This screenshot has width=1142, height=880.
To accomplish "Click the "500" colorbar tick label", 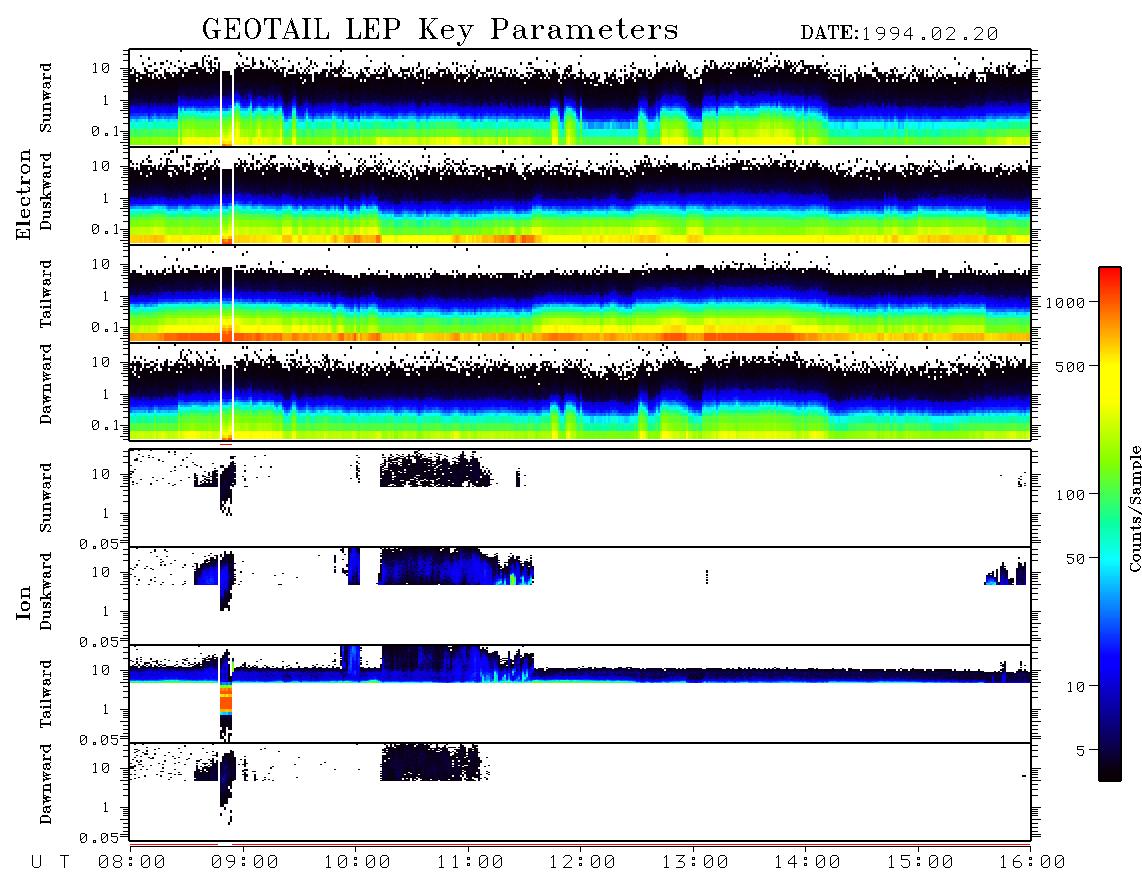I will [1070, 366].
